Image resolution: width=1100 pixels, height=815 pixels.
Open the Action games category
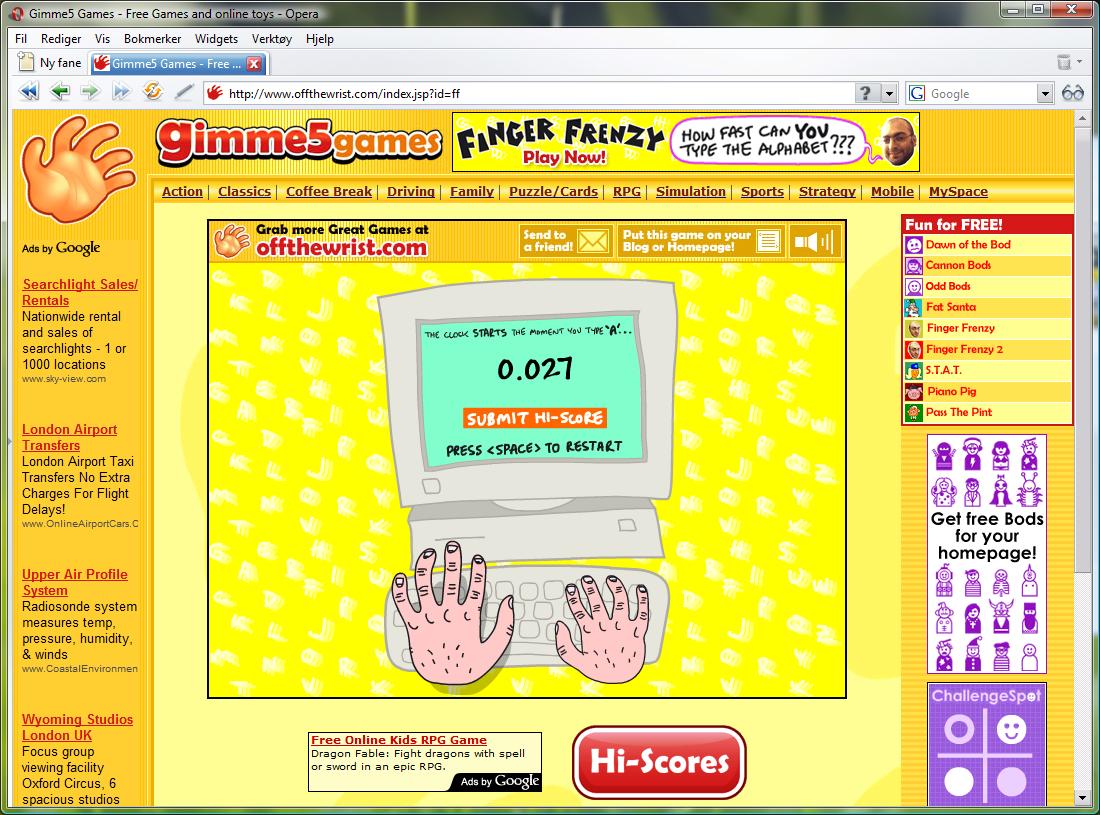pyautogui.click(x=182, y=191)
